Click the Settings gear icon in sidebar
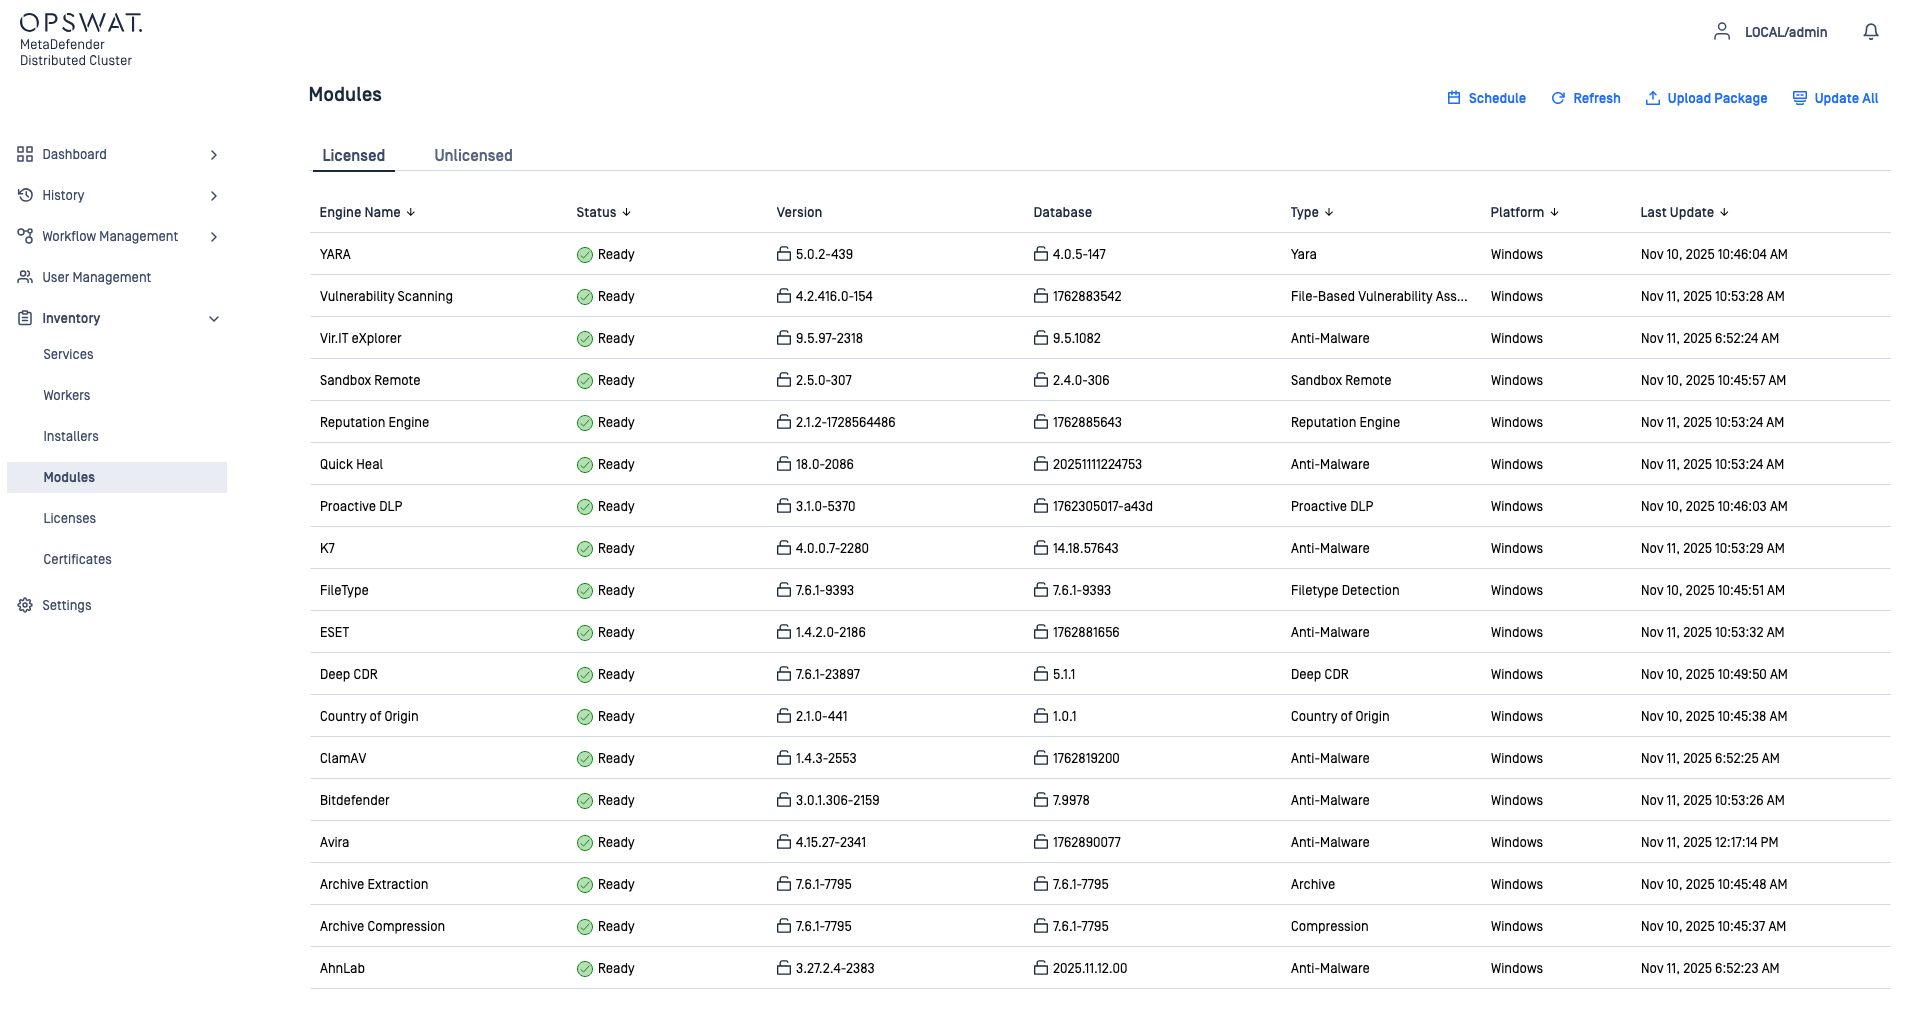 (25, 605)
